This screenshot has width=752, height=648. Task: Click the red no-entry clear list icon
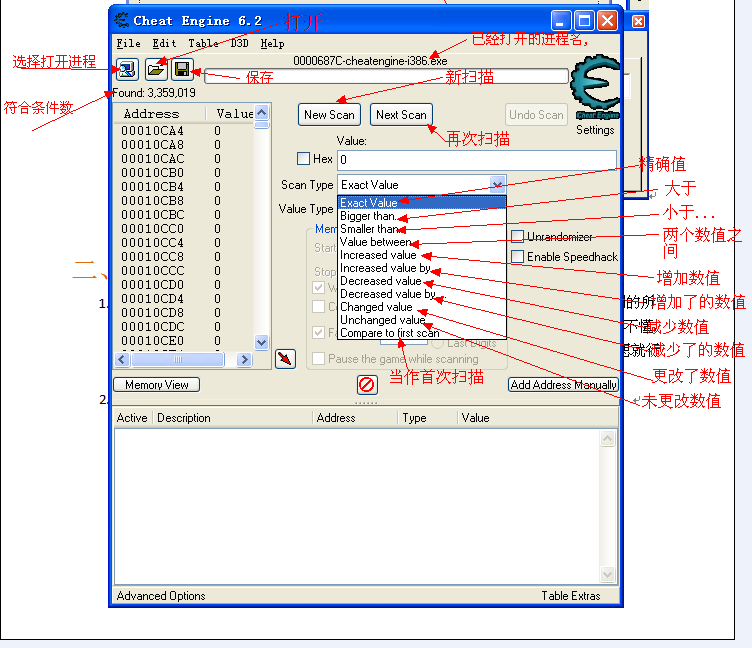(367, 385)
